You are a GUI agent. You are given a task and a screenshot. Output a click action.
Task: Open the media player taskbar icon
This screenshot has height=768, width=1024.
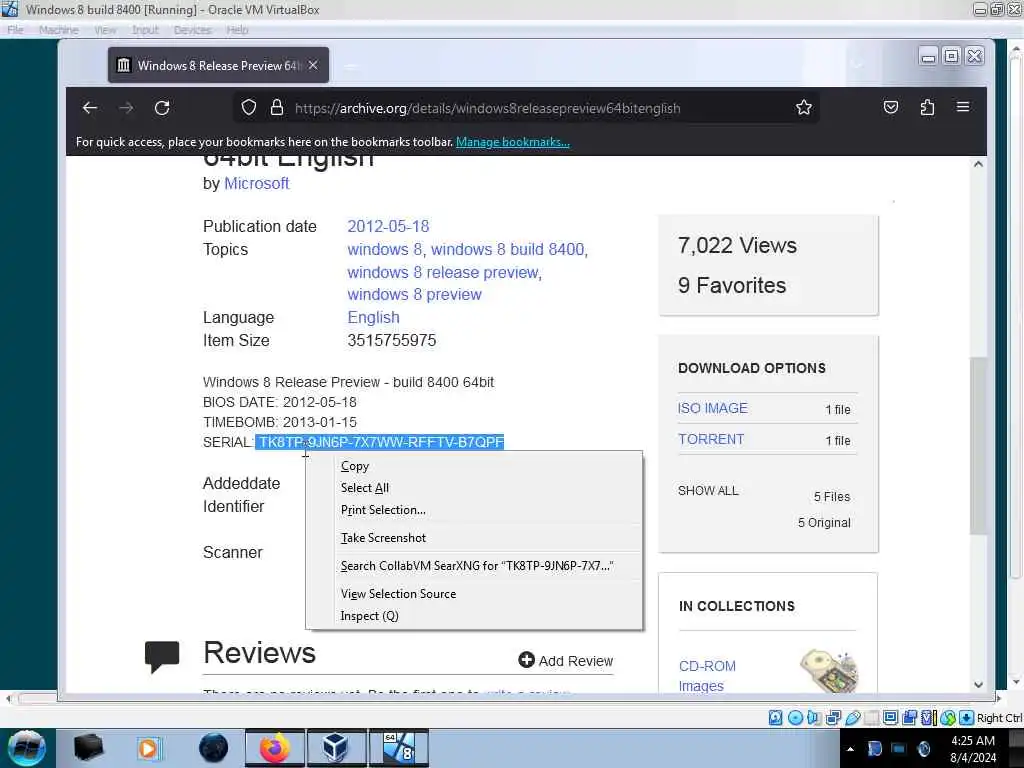tap(148, 748)
